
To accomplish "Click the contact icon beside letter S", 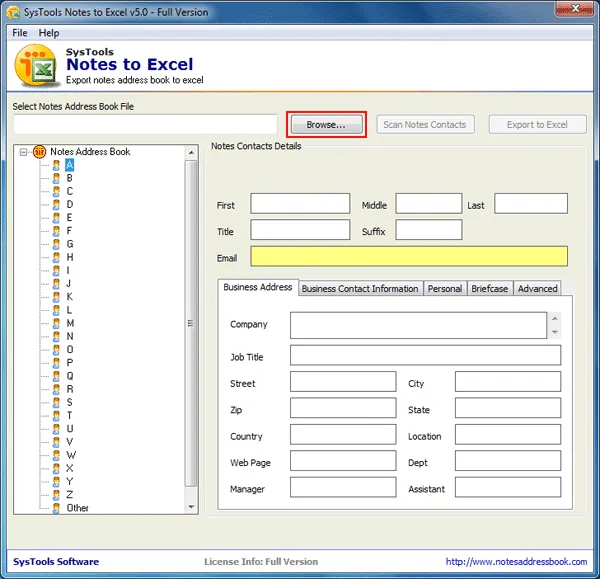I will 56,403.
